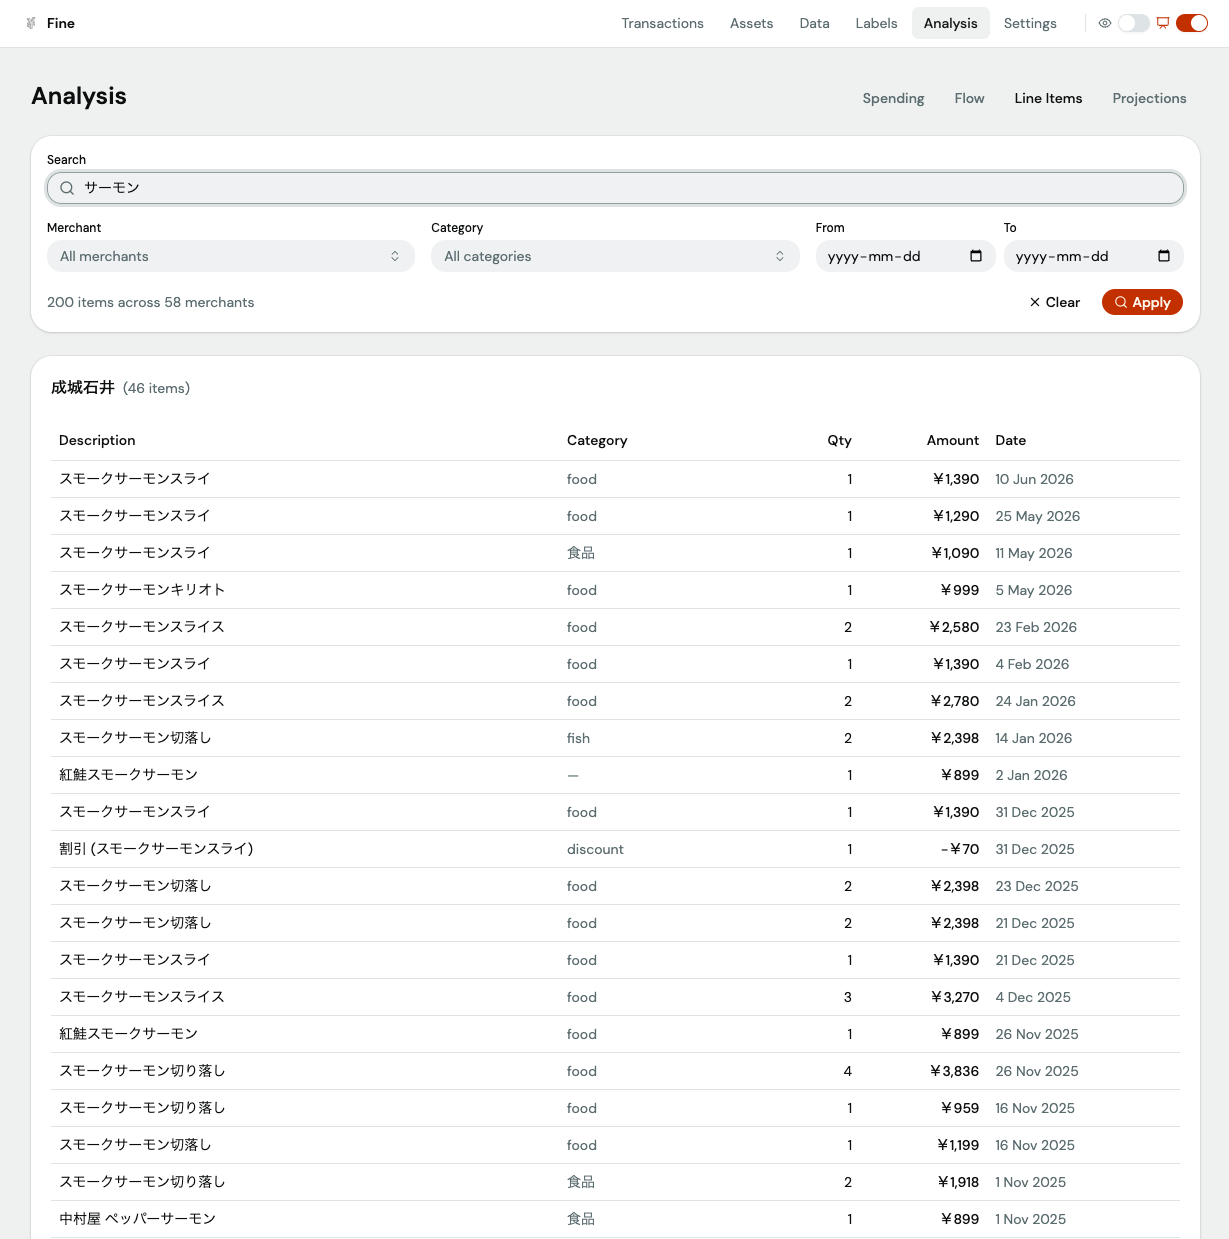Open the Projections sub-tab
Image resolution: width=1229 pixels, height=1239 pixels.
click(1149, 98)
